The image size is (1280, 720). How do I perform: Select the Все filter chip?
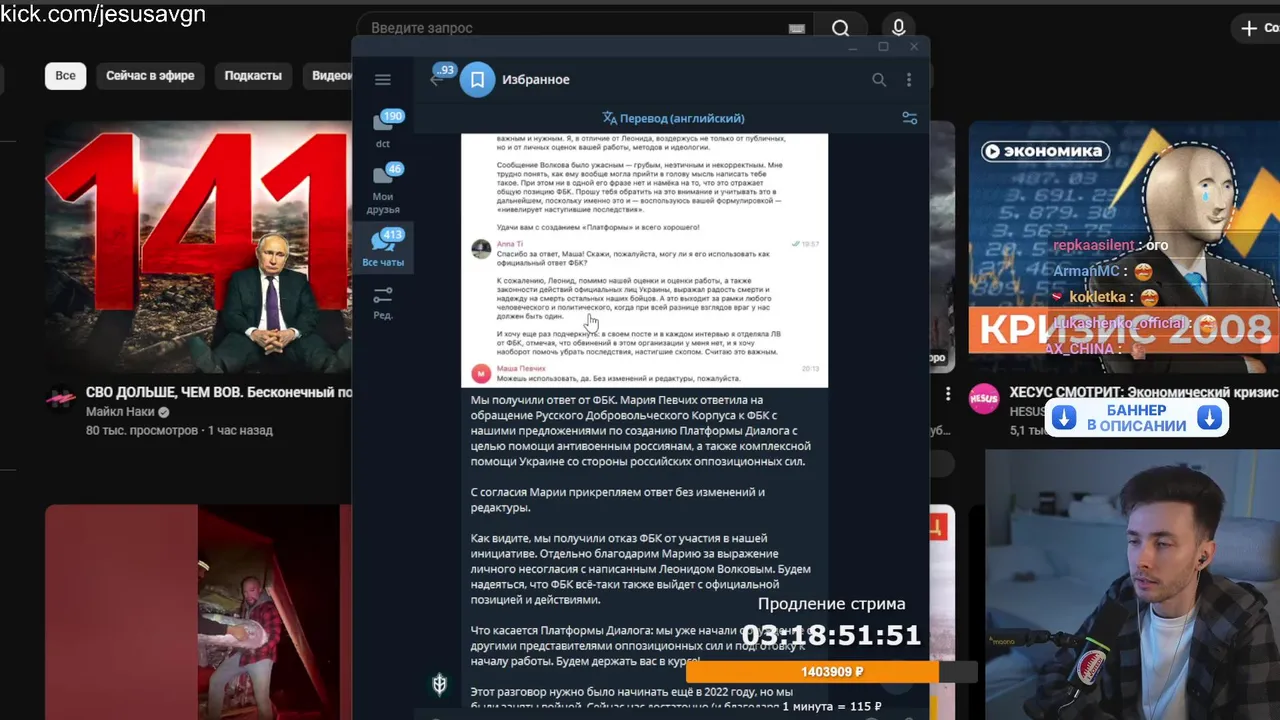pos(65,75)
